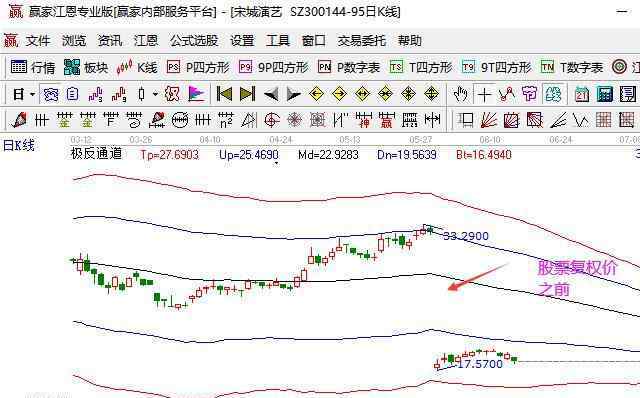Toggle the 线 line display icon

(553, 95)
